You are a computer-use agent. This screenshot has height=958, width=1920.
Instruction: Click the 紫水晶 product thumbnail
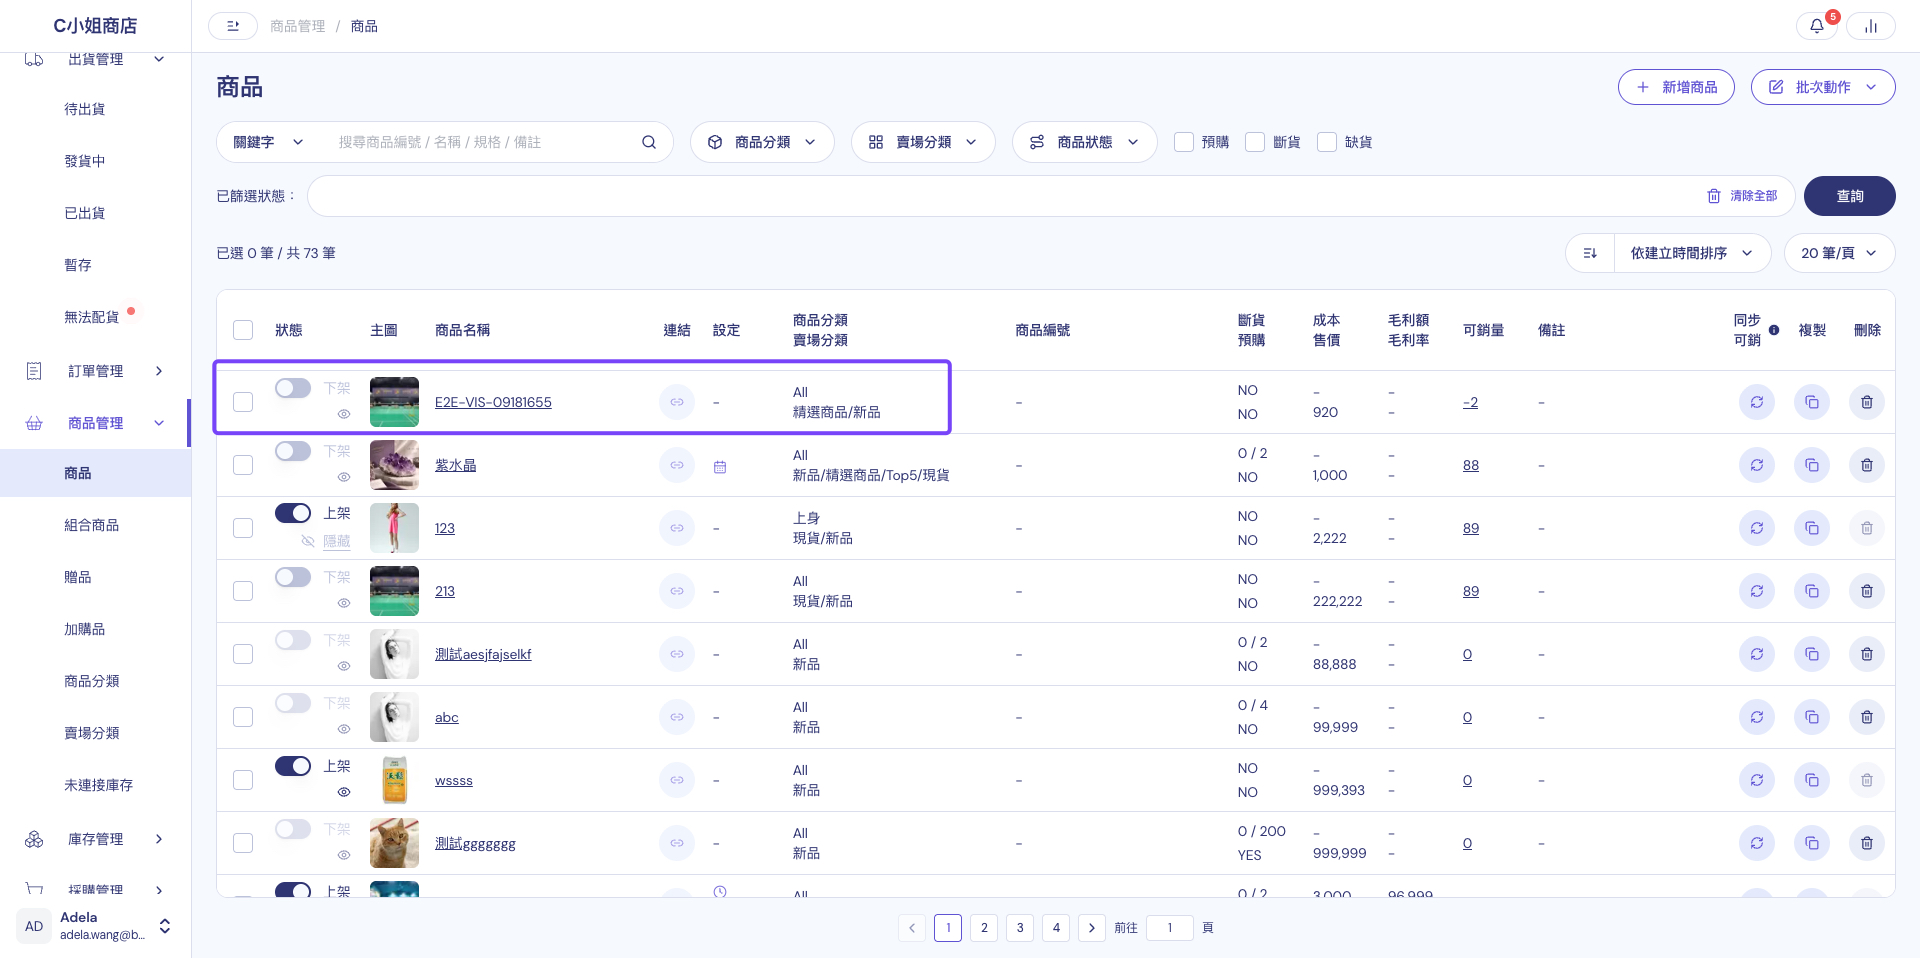(394, 465)
